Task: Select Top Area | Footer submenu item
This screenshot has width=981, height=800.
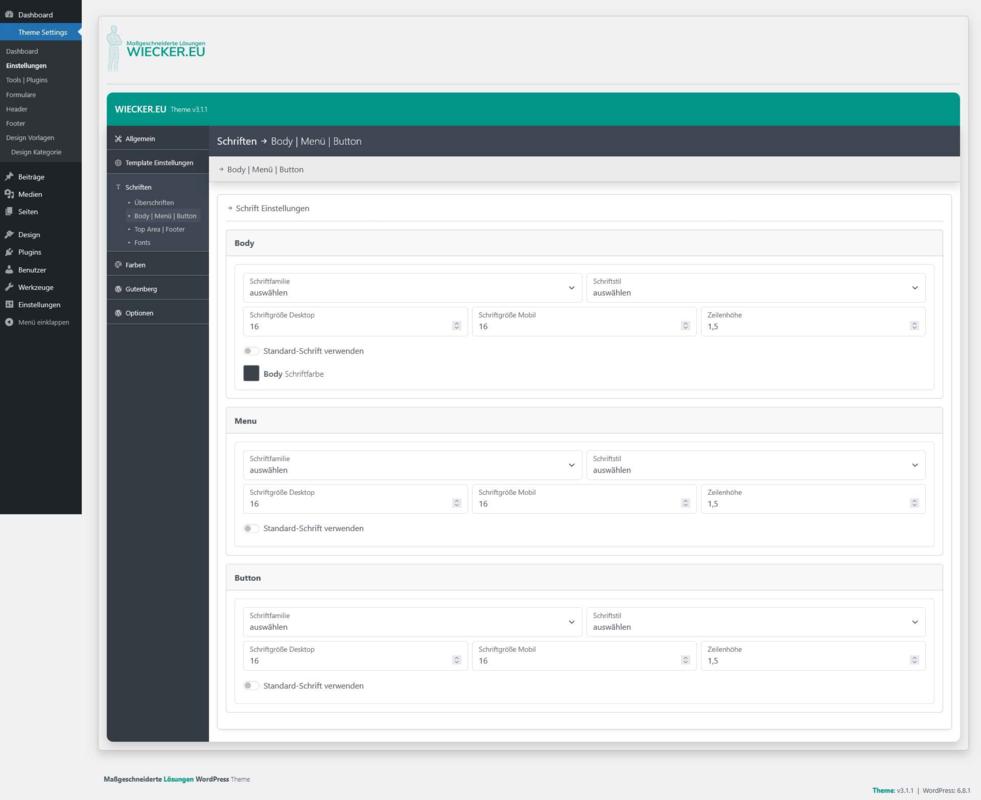Action: 160,230
